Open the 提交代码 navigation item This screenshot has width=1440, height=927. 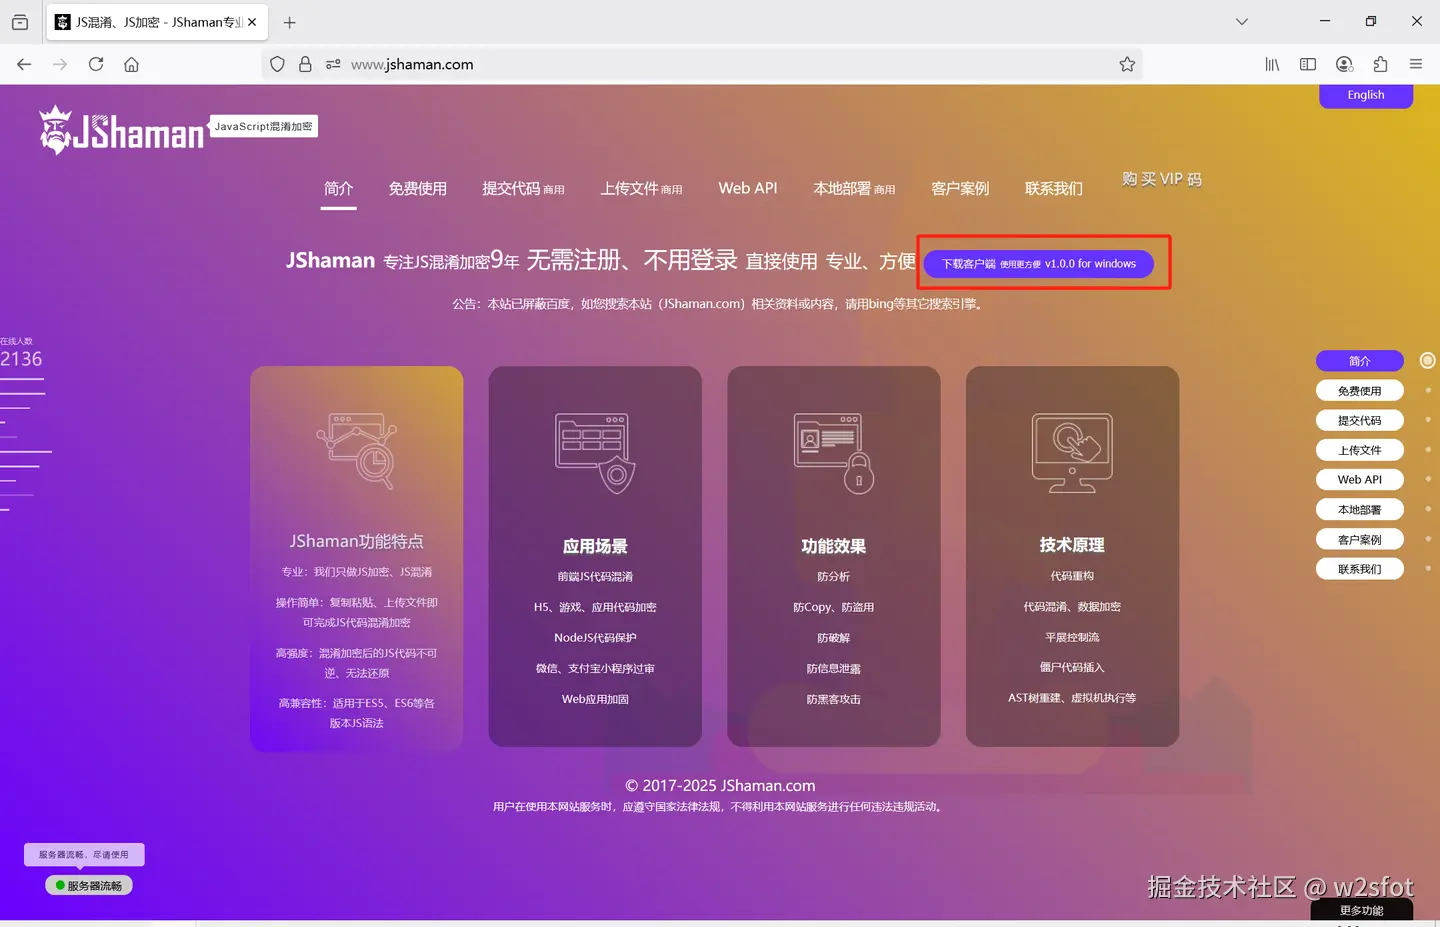tap(523, 188)
